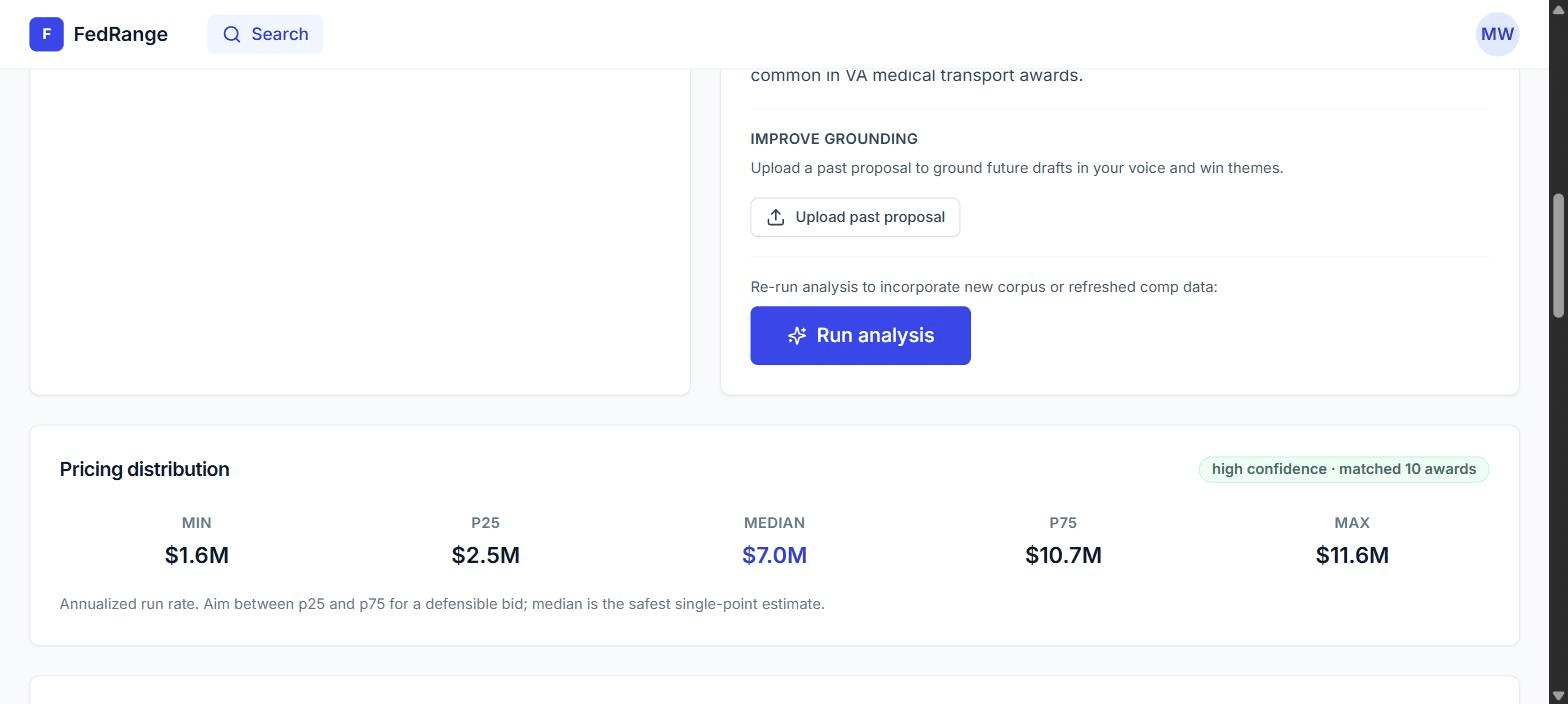Screen dimensions: 1568x704
Task: Click the Annualized run rate note text
Action: click(442, 604)
